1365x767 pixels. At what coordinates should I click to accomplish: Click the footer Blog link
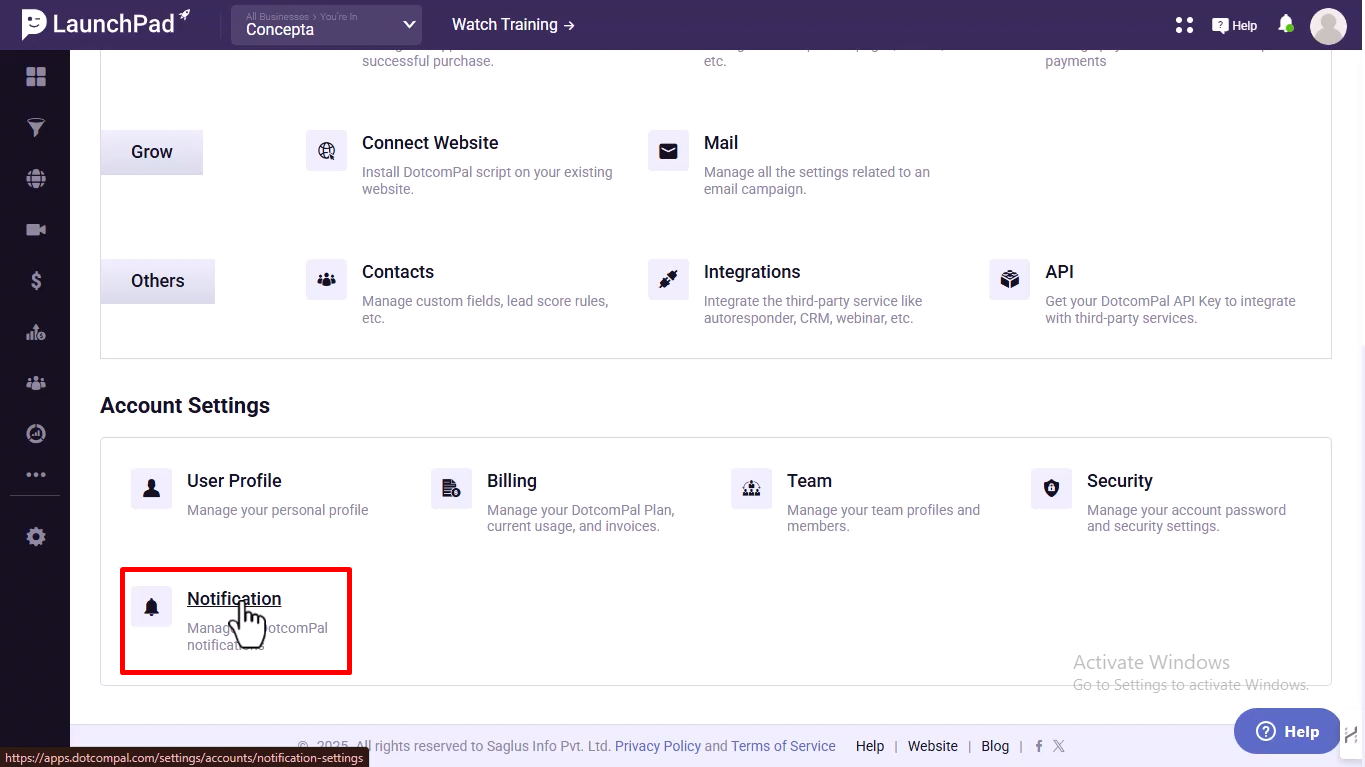pos(995,746)
